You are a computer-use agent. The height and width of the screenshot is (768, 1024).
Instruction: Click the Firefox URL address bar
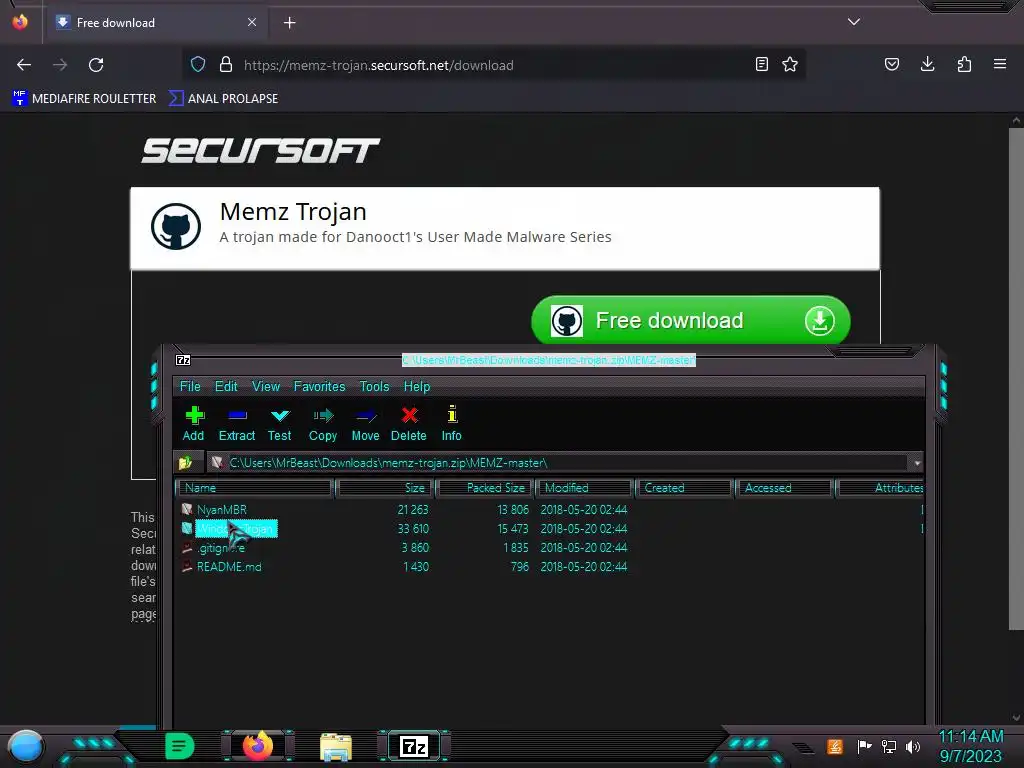[494, 65]
